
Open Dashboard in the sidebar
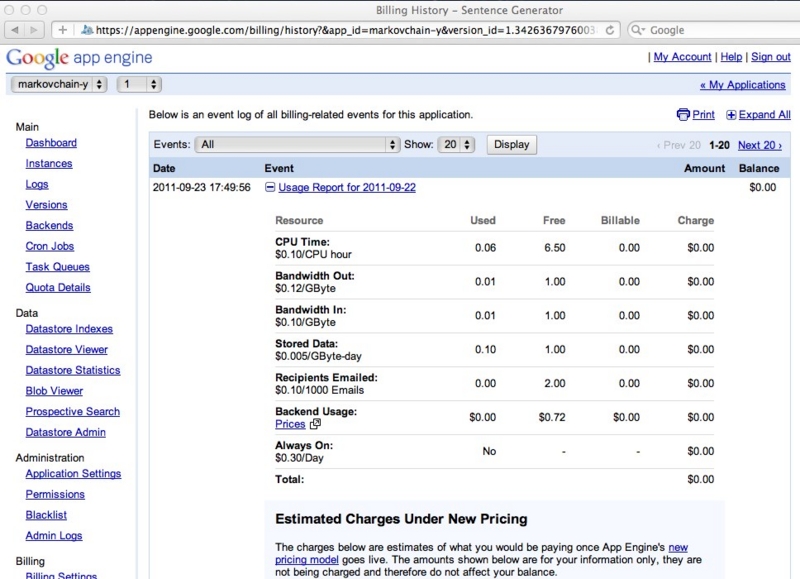coord(51,143)
